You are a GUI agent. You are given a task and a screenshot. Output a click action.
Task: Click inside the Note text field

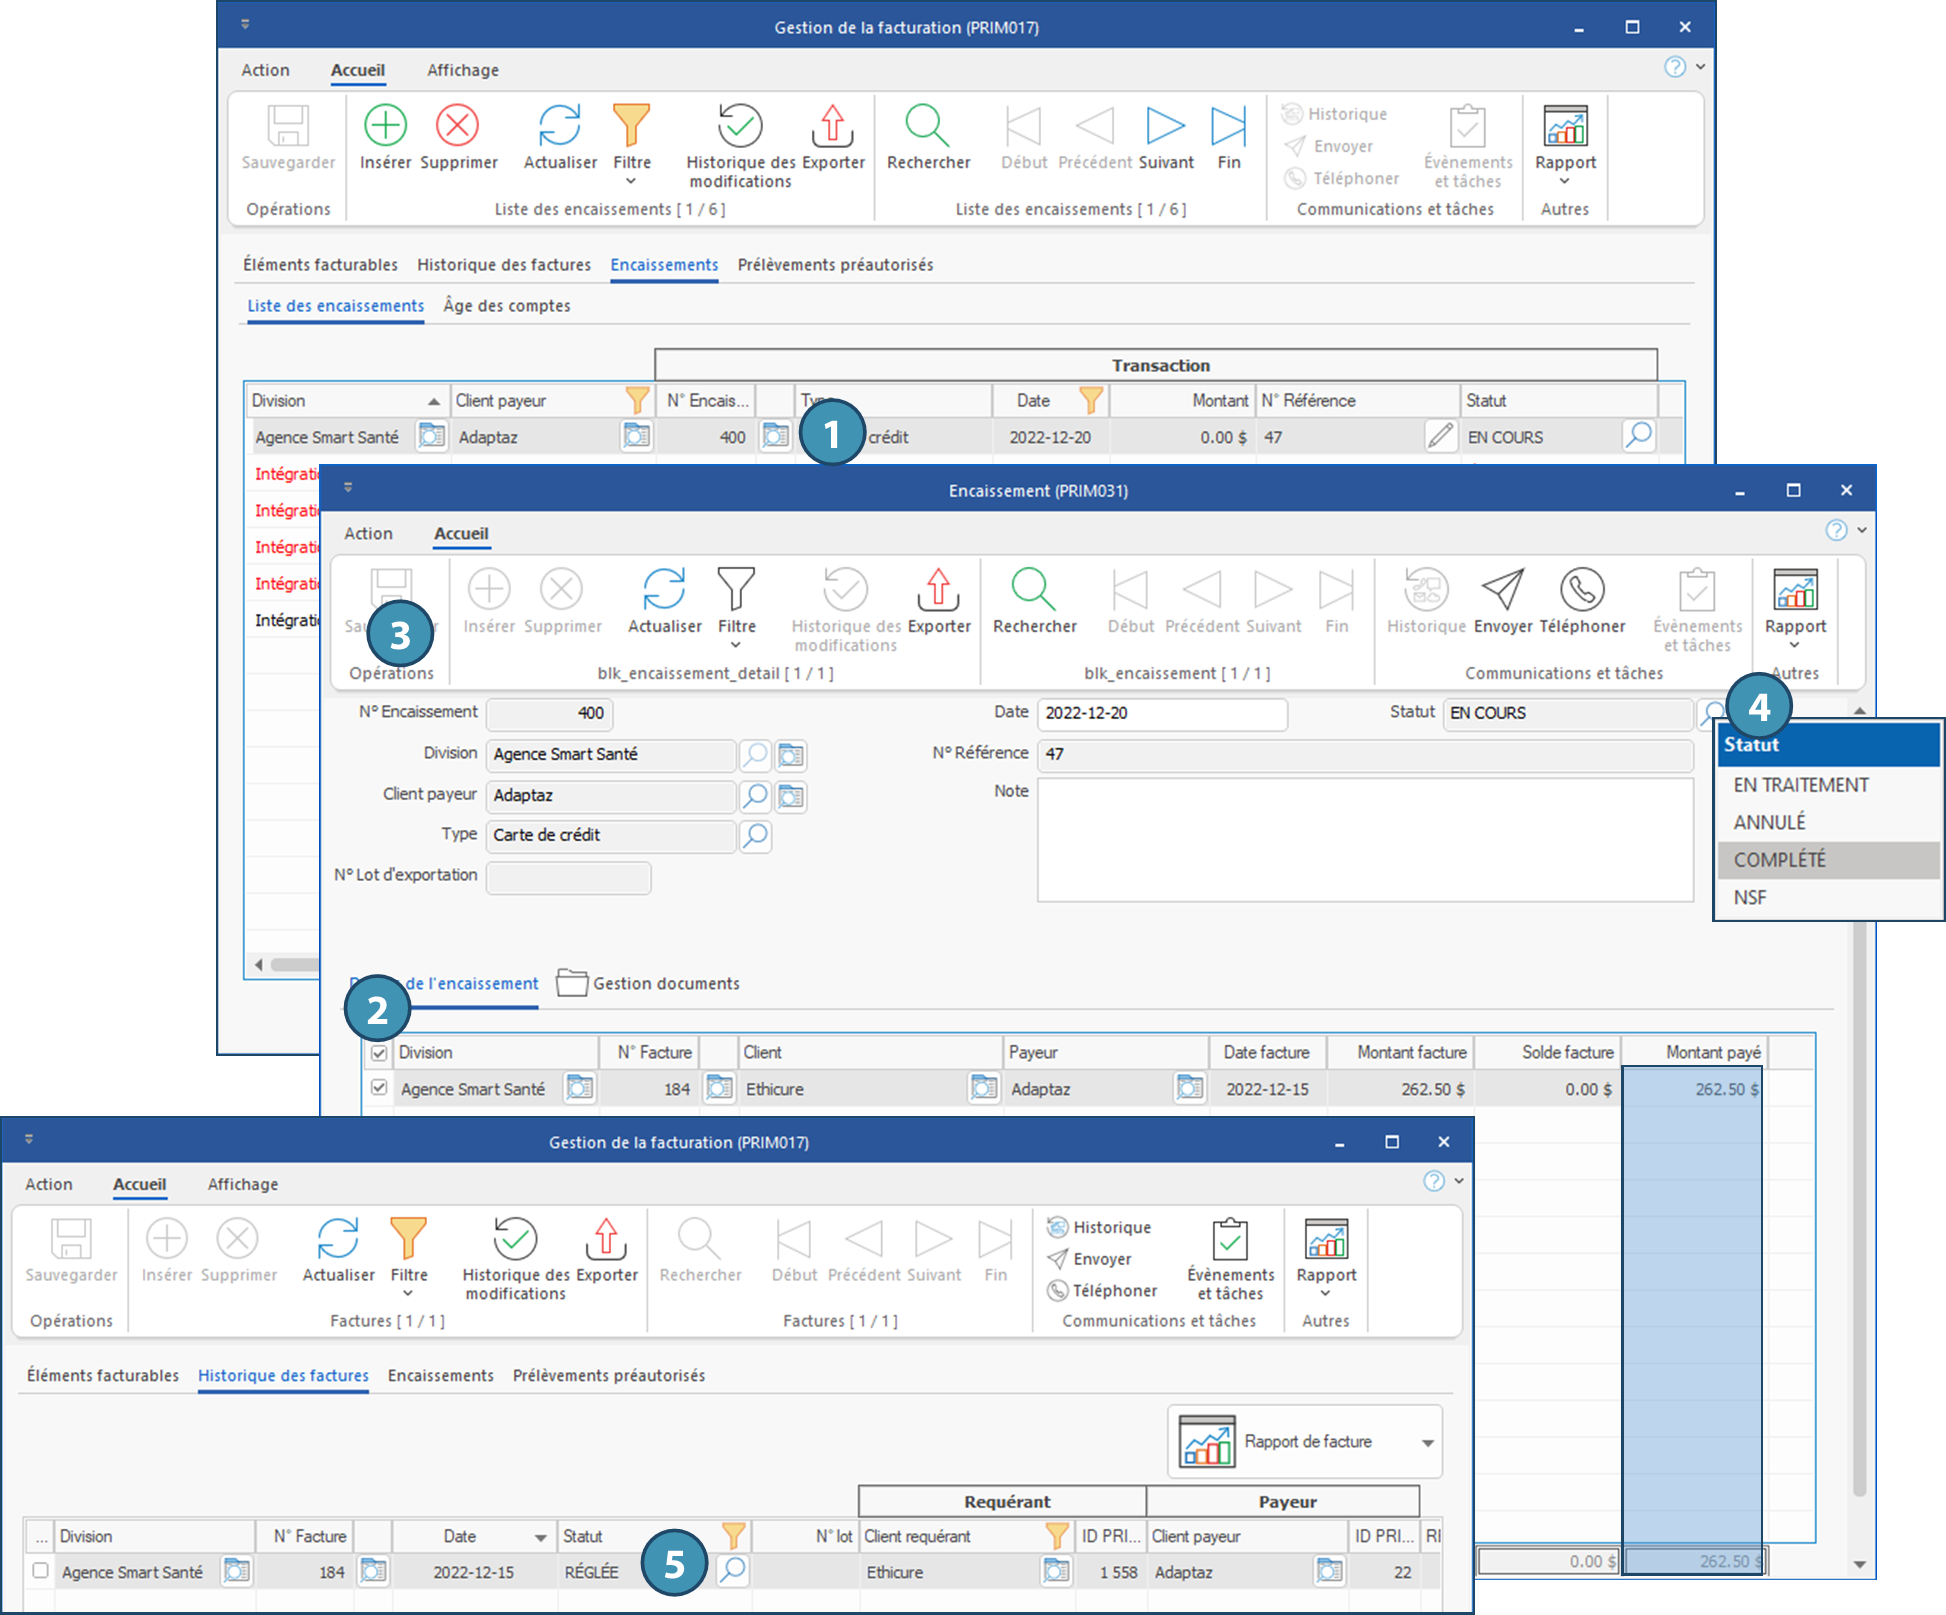(x=1365, y=840)
